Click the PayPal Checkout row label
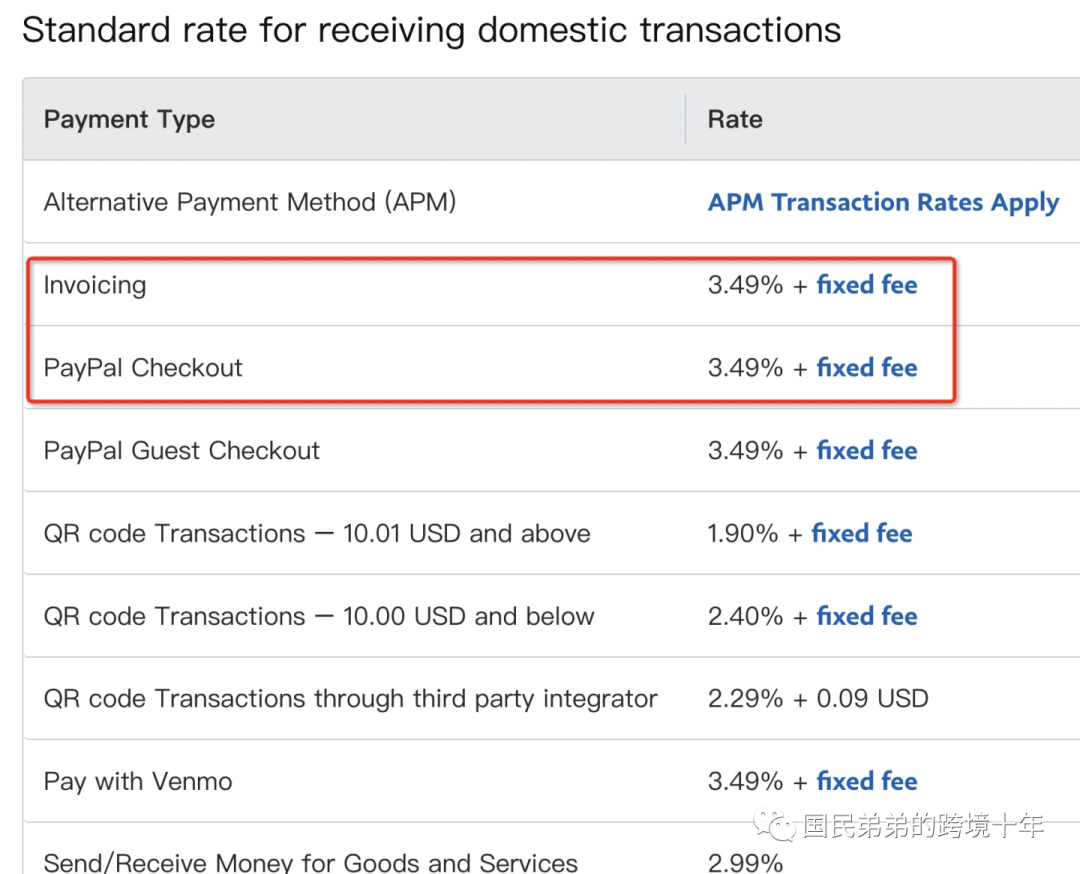1080x874 pixels. [x=143, y=368]
